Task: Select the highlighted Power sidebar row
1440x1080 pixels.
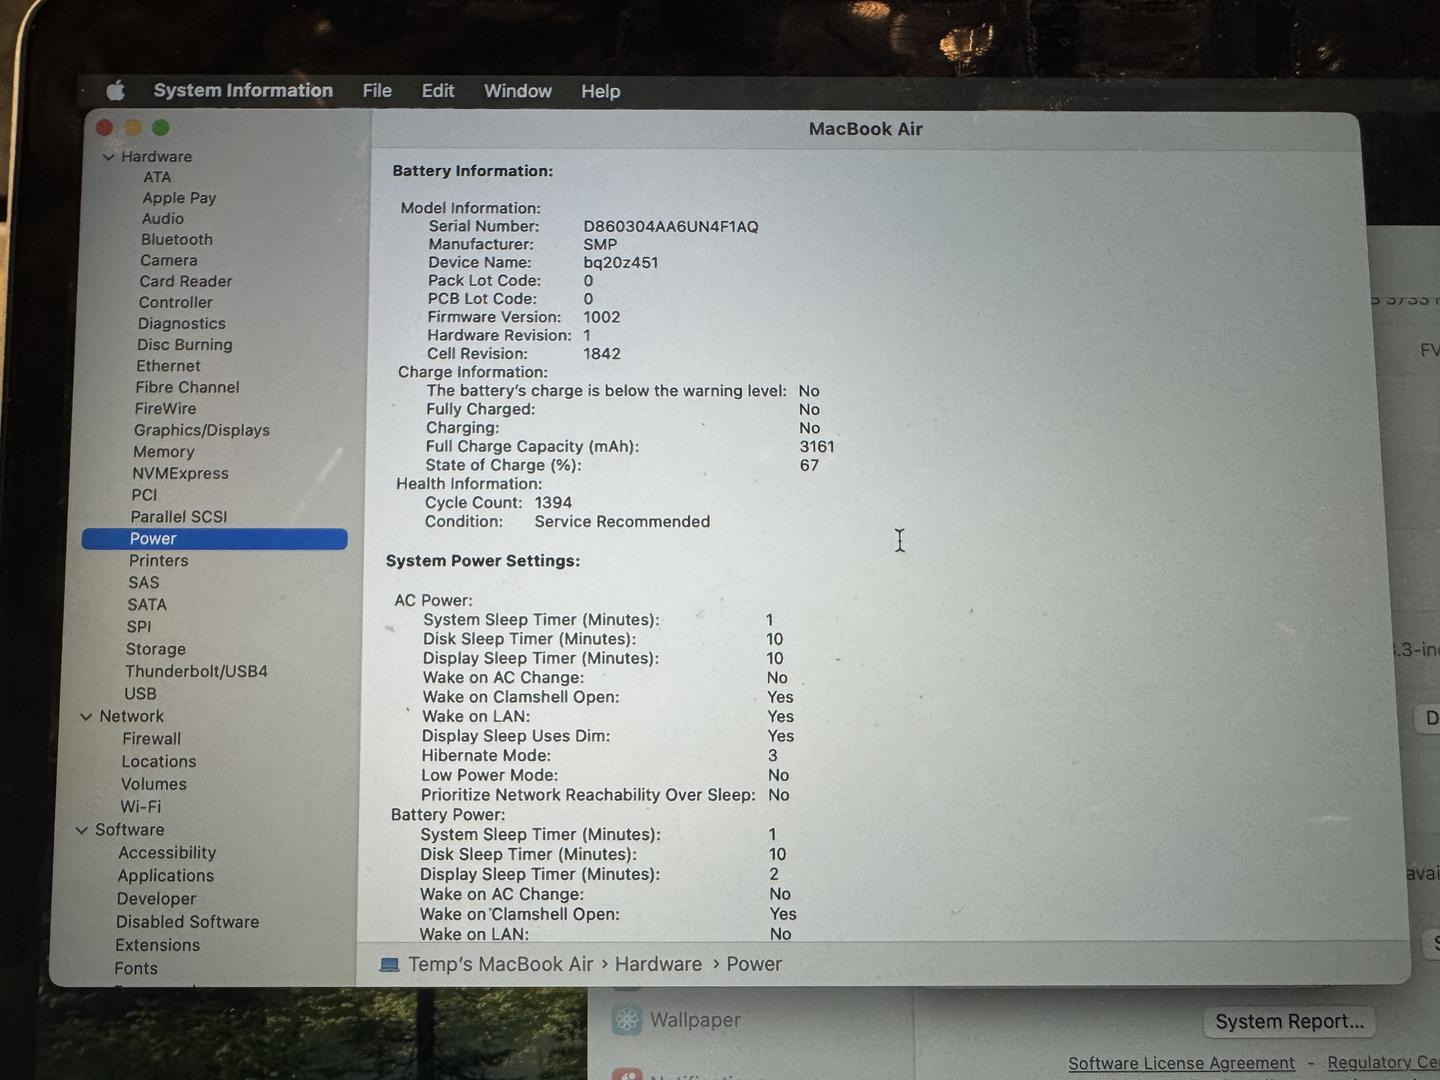Action: tap(215, 539)
